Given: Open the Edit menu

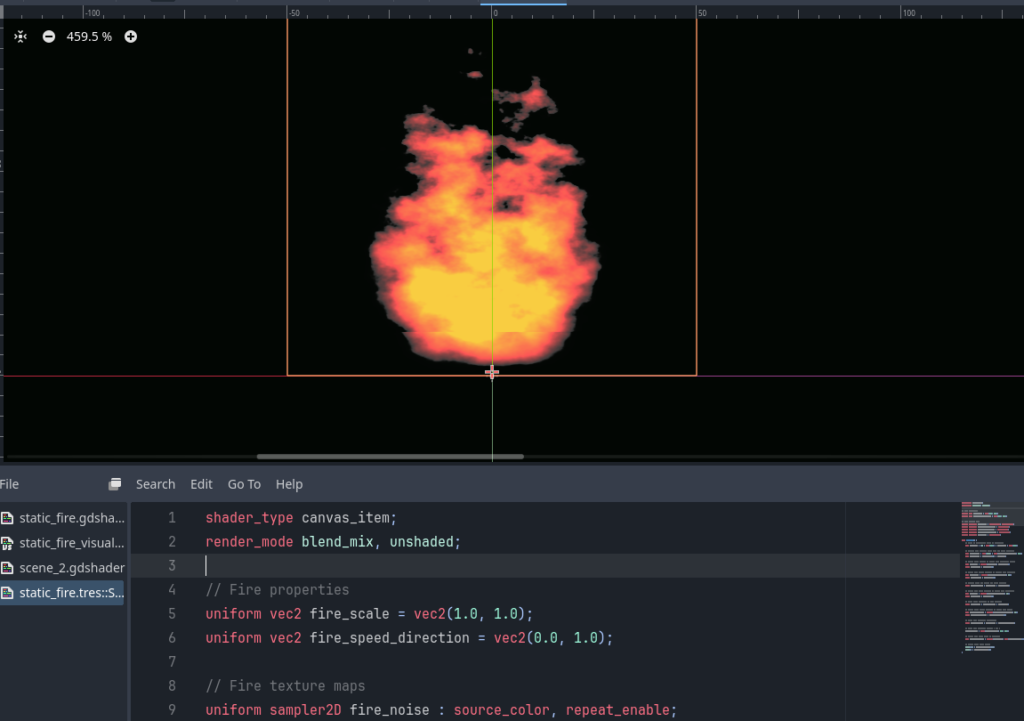Looking at the screenshot, I should tap(200, 483).
